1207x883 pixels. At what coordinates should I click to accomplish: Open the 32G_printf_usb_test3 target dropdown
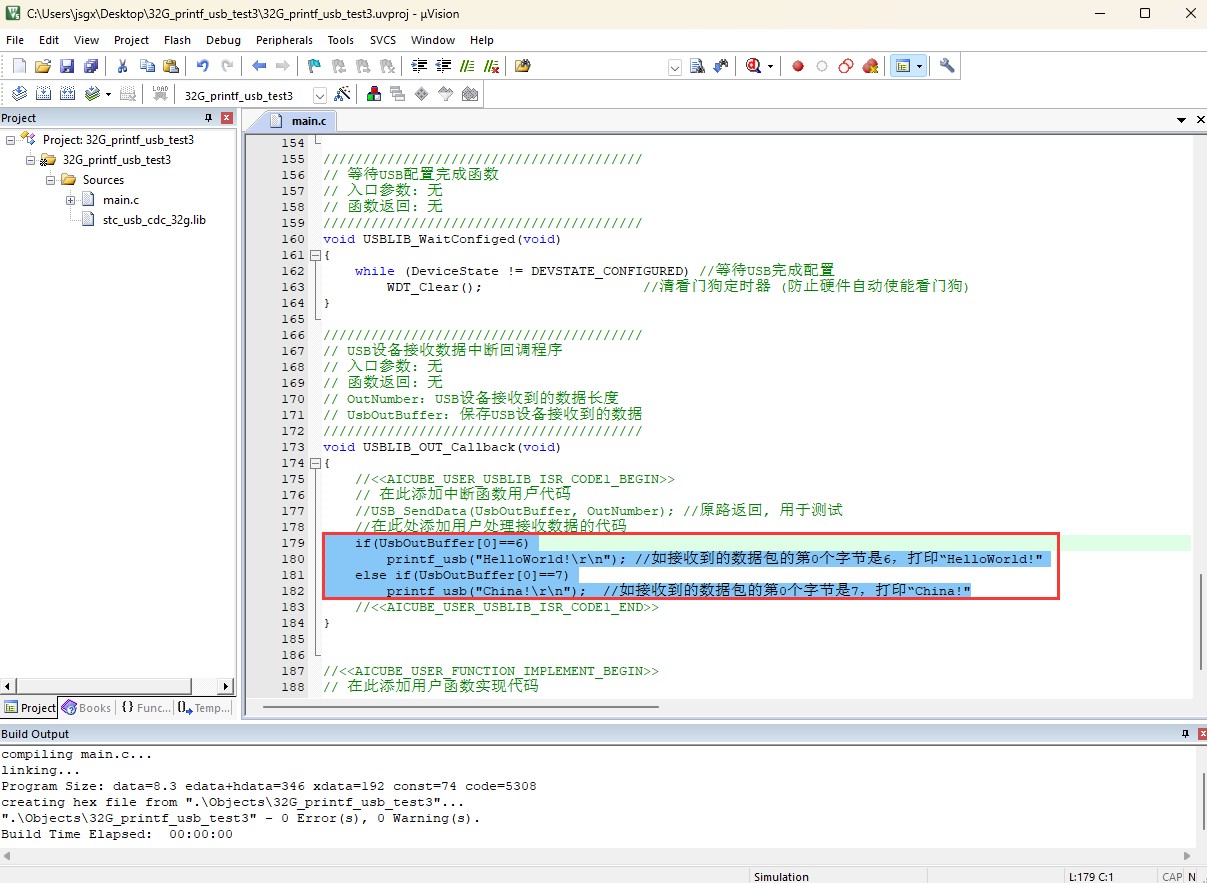tap(320, 95)
